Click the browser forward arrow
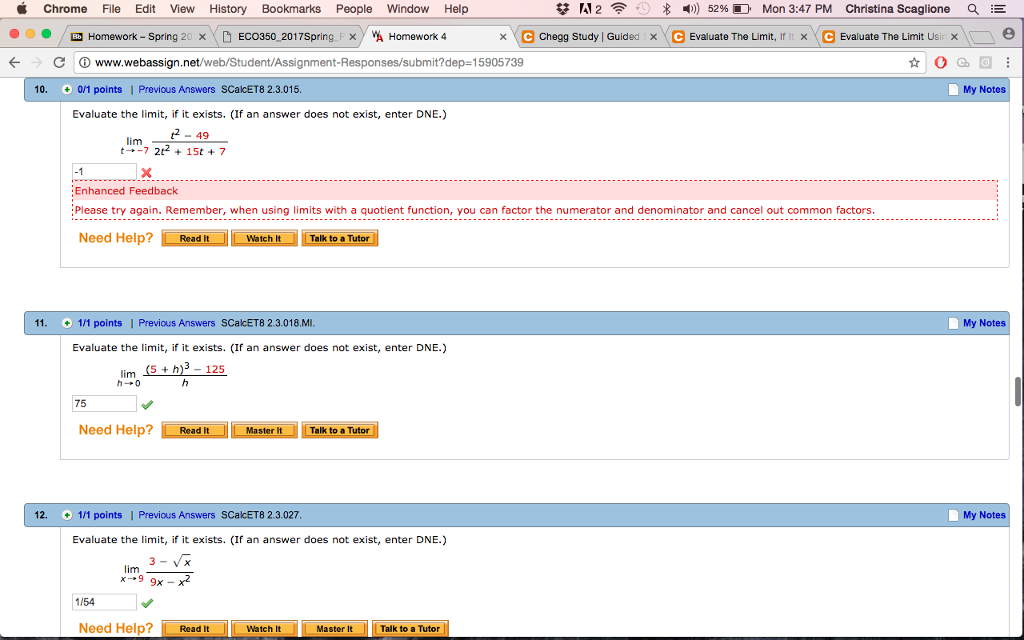 point(37,63)
